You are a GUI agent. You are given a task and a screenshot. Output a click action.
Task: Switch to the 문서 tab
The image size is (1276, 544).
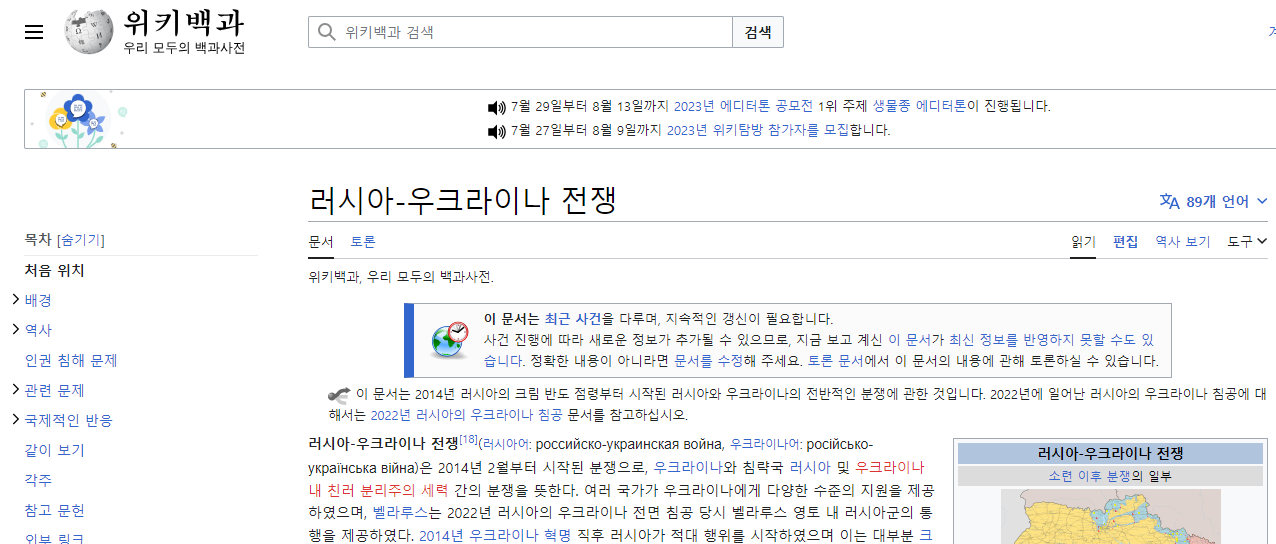pos(321,241)
